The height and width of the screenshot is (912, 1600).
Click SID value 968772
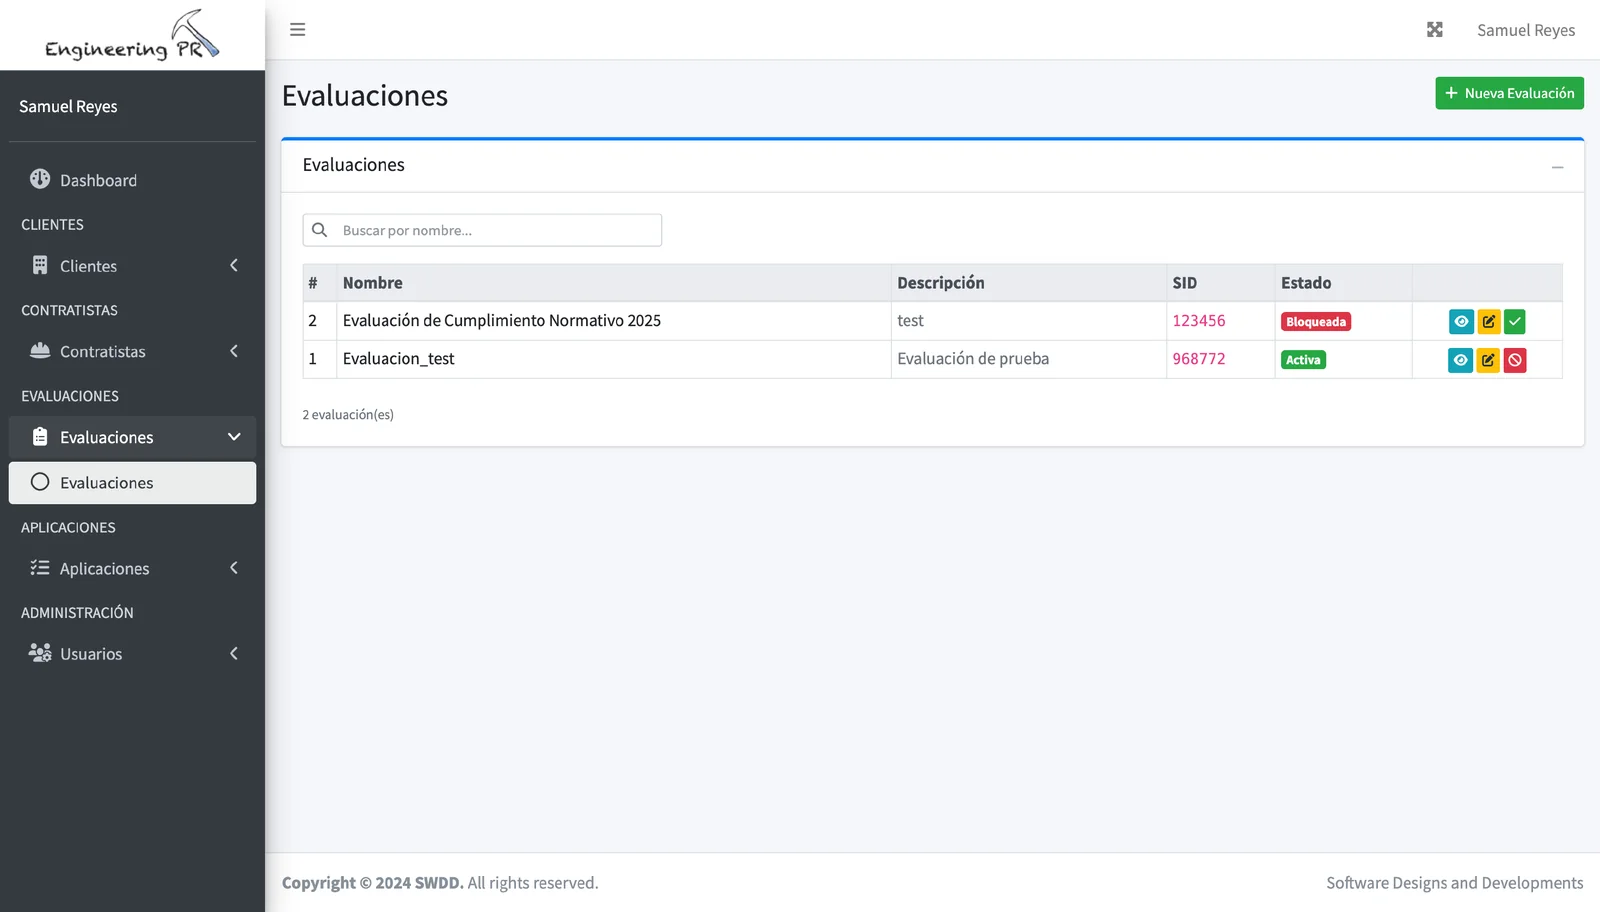pos(1198,359)
